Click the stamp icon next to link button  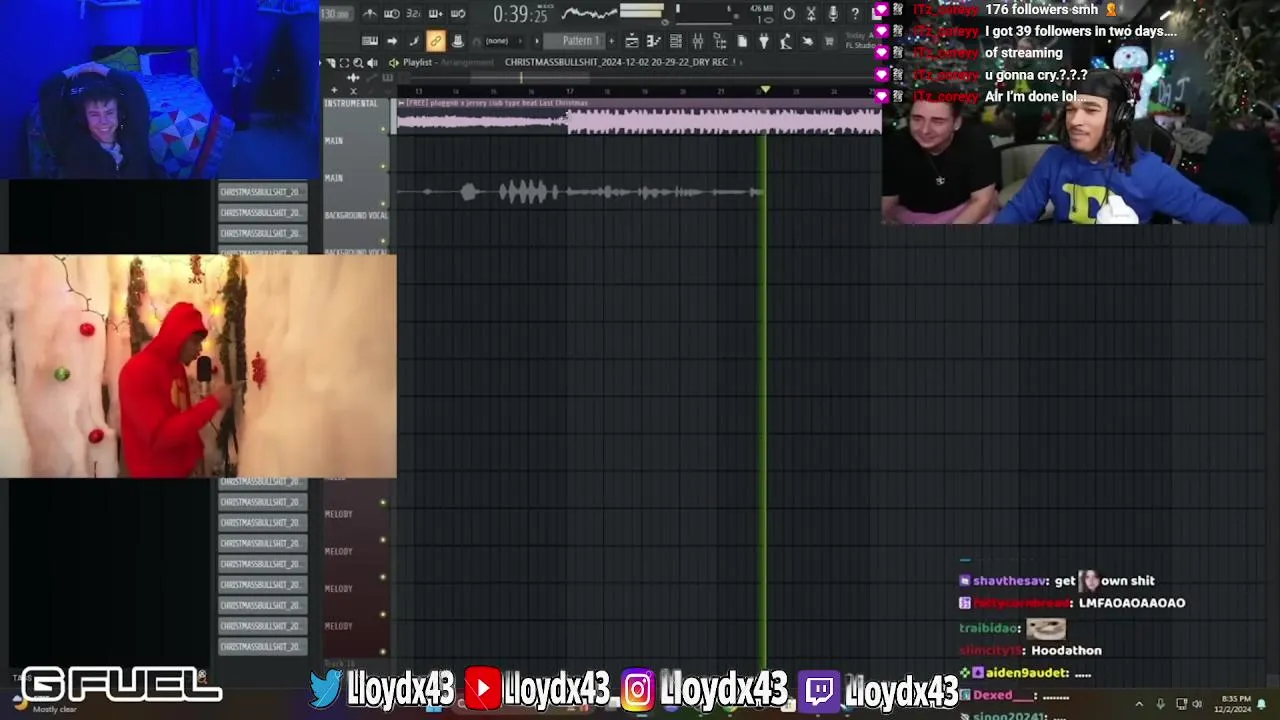tap(458, 41)
